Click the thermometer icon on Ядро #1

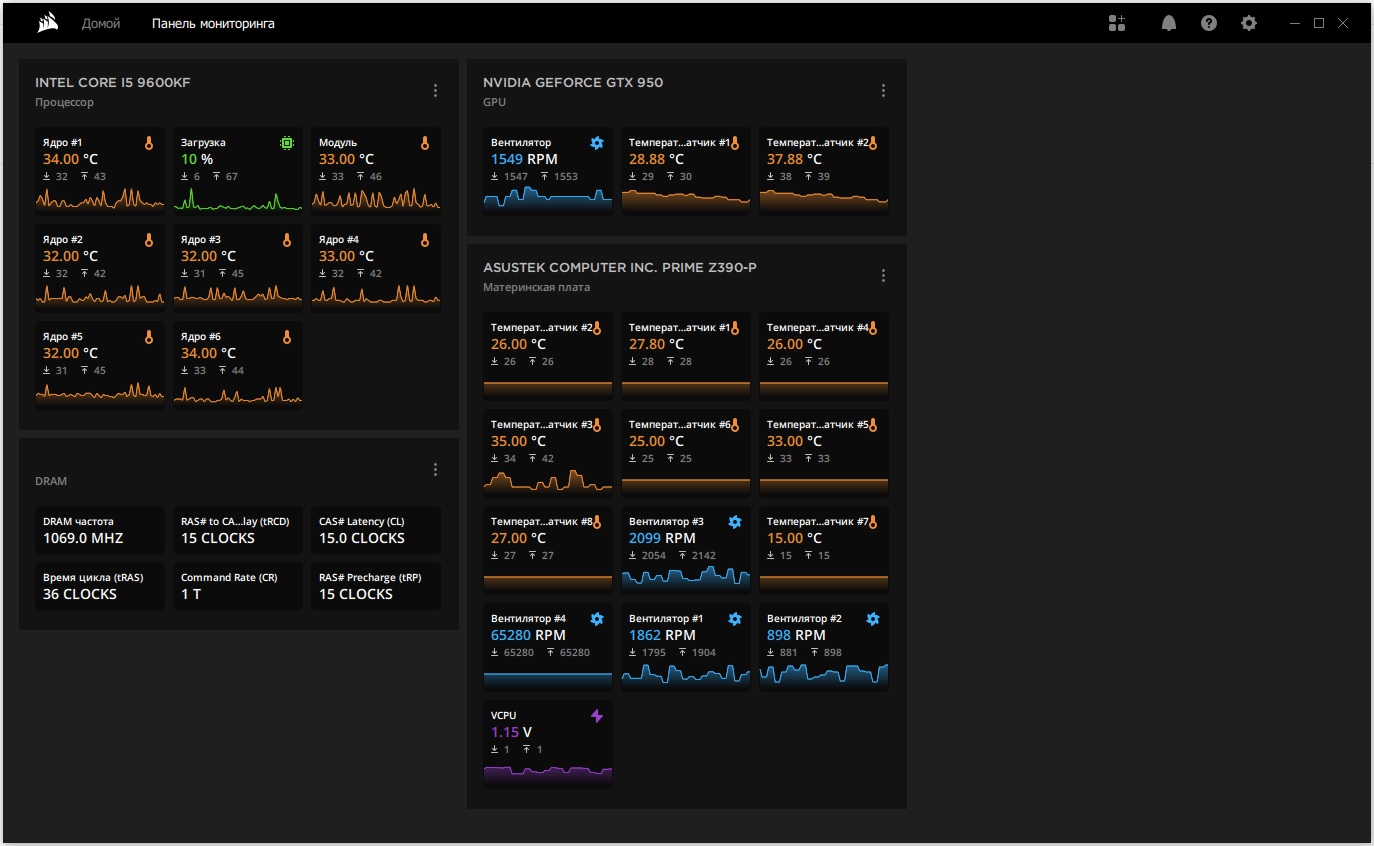pyautogui.click(x=149, y=143)
